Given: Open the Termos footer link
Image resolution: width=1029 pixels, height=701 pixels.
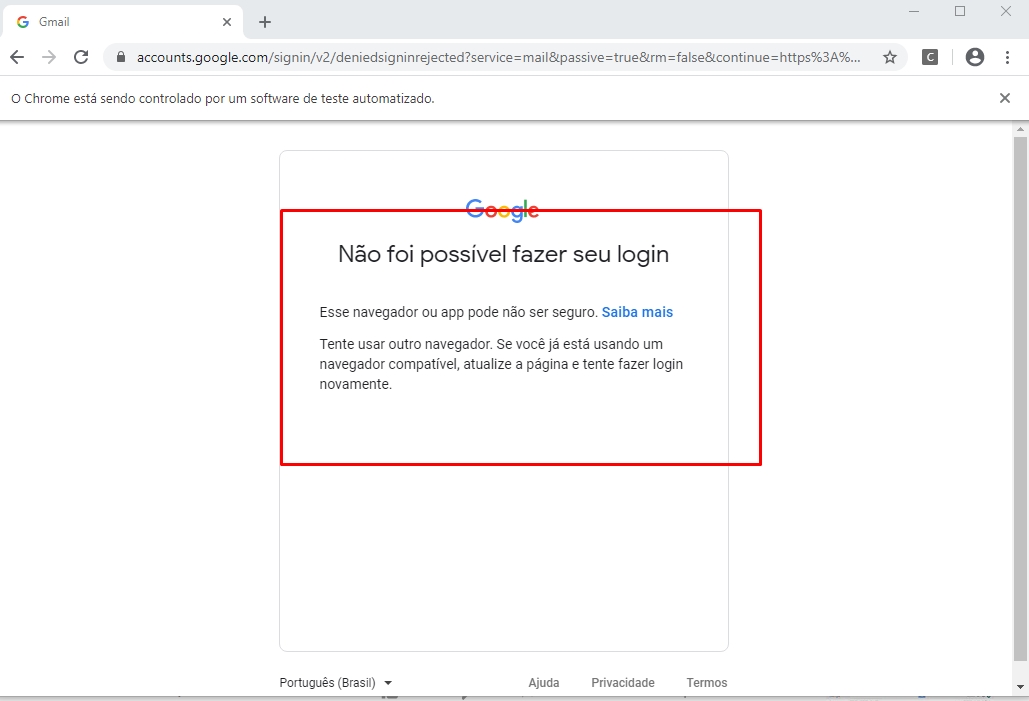Looking at the screenshot, I should point(707,683).
